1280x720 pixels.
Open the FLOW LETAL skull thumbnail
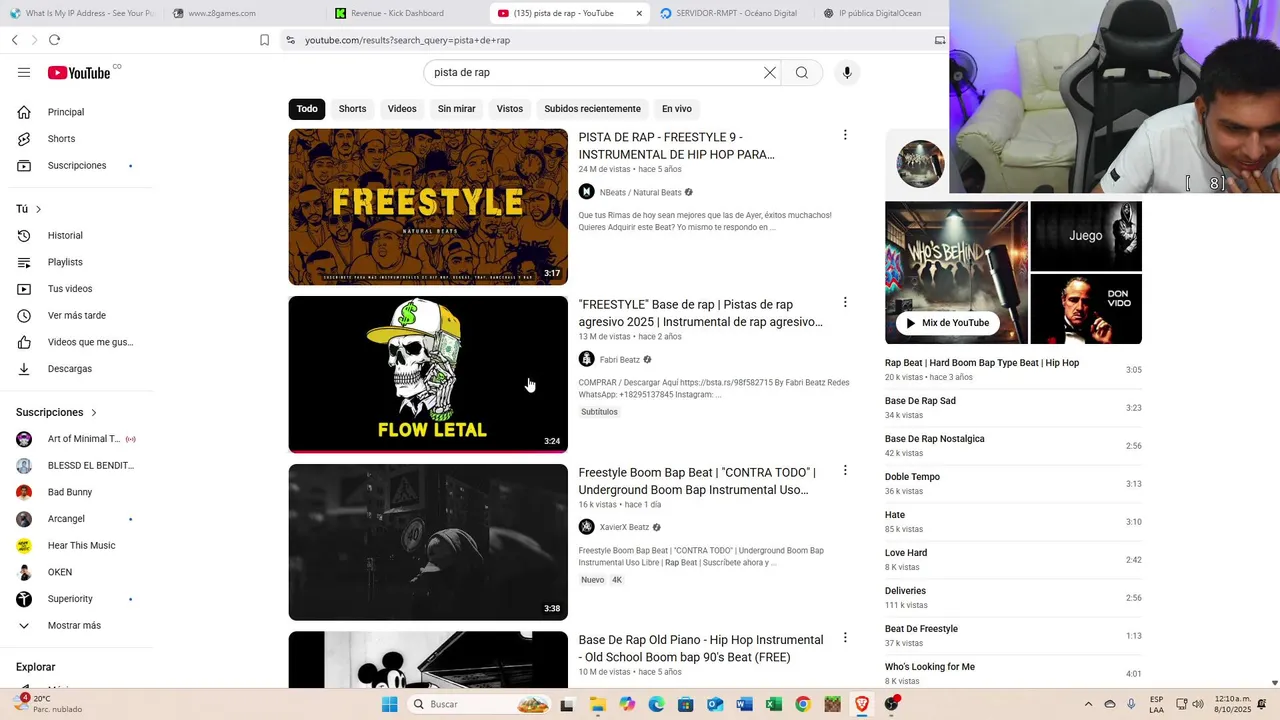pos(428,374)
